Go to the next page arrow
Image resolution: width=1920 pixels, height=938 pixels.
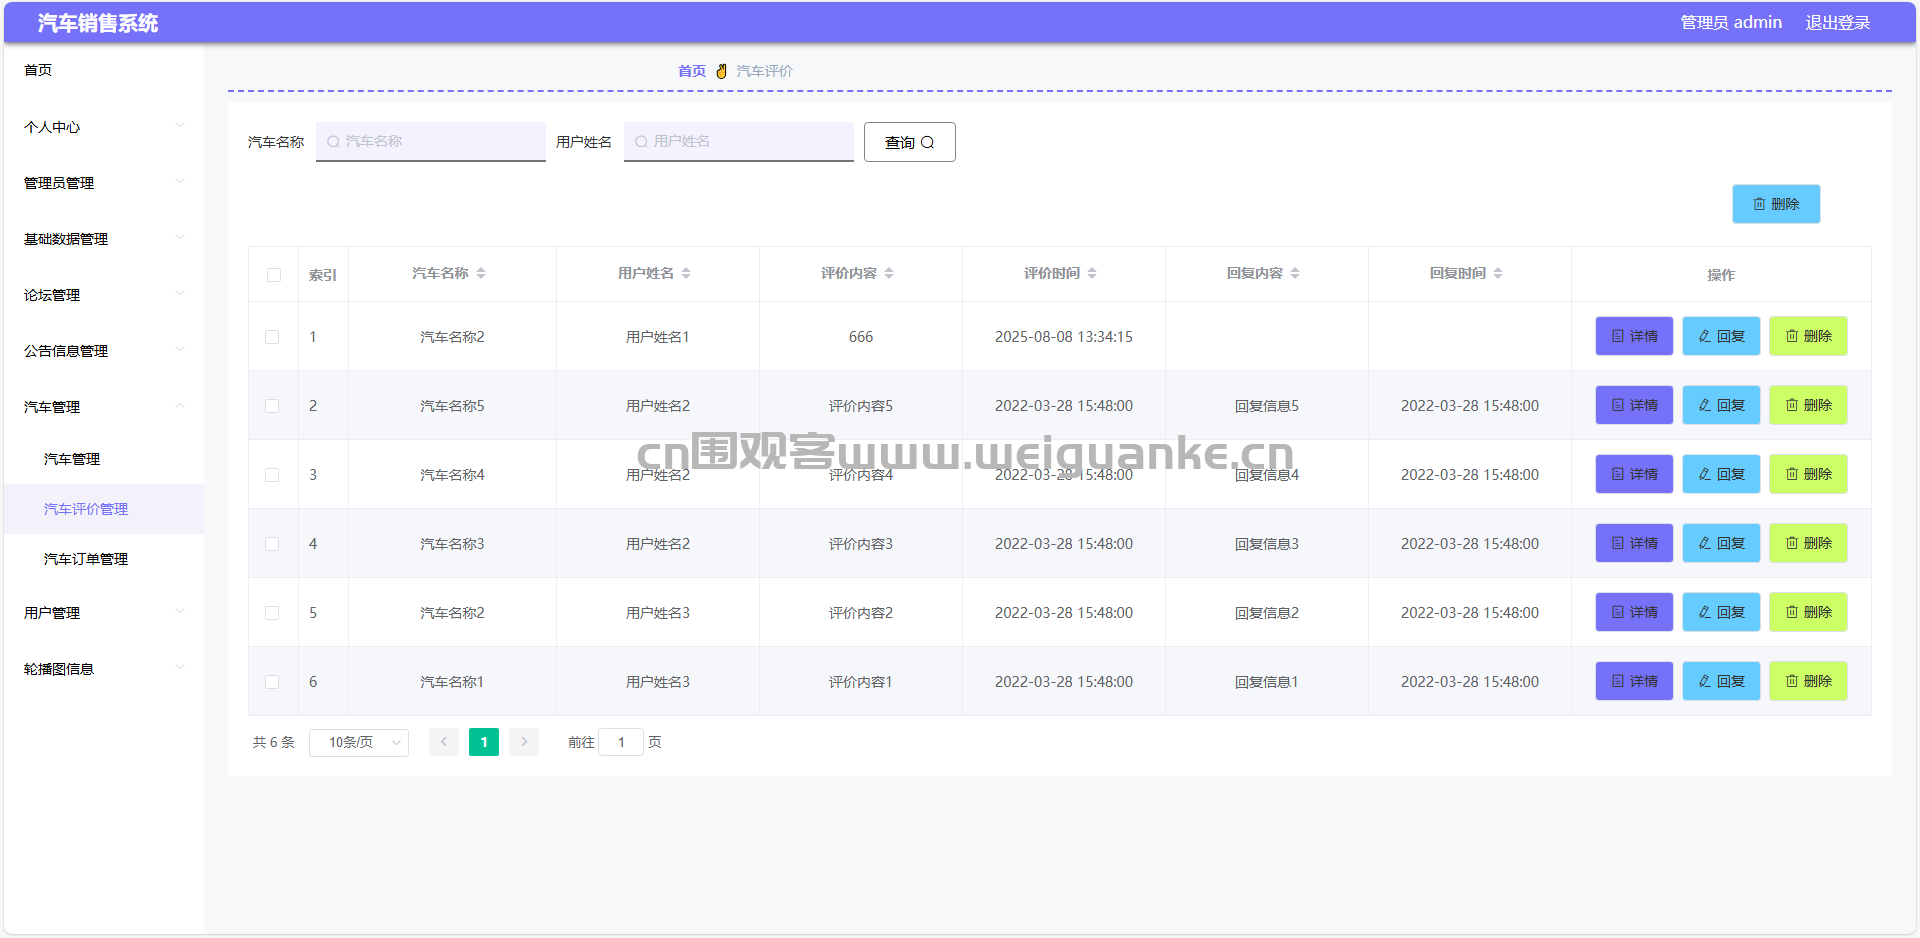point(524,742)
